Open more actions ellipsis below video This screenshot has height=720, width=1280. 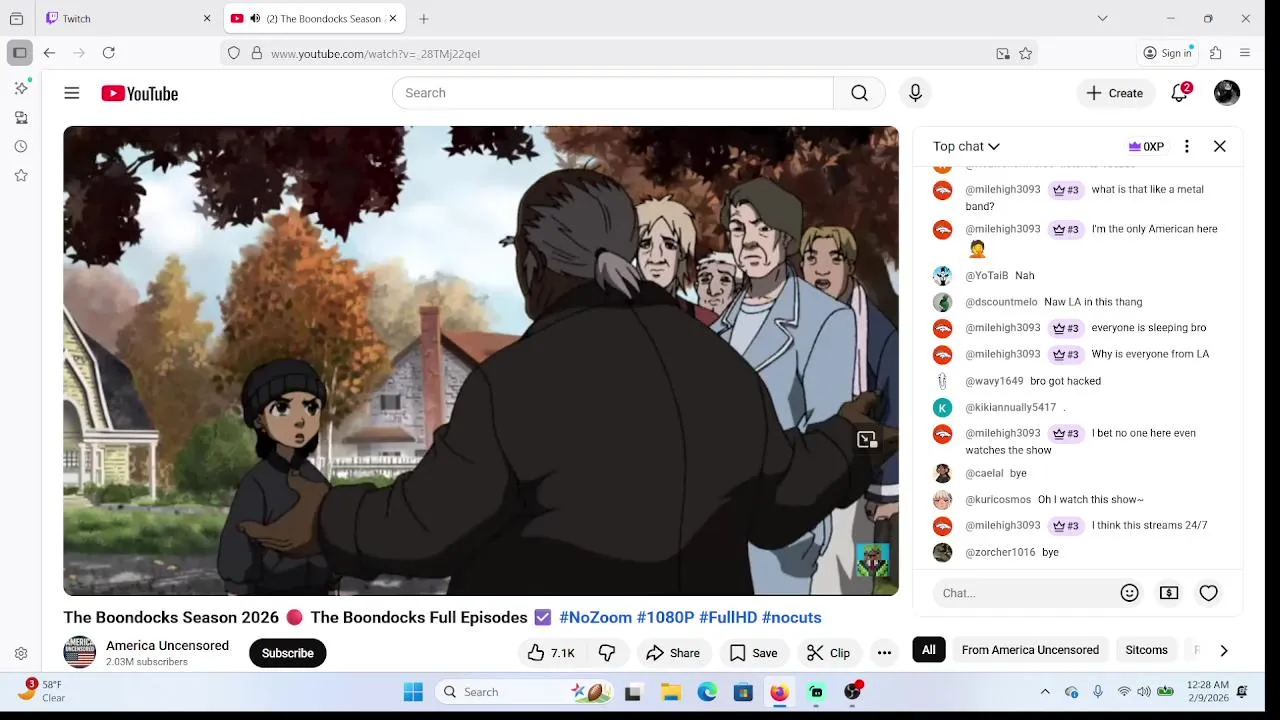(884, 653)
